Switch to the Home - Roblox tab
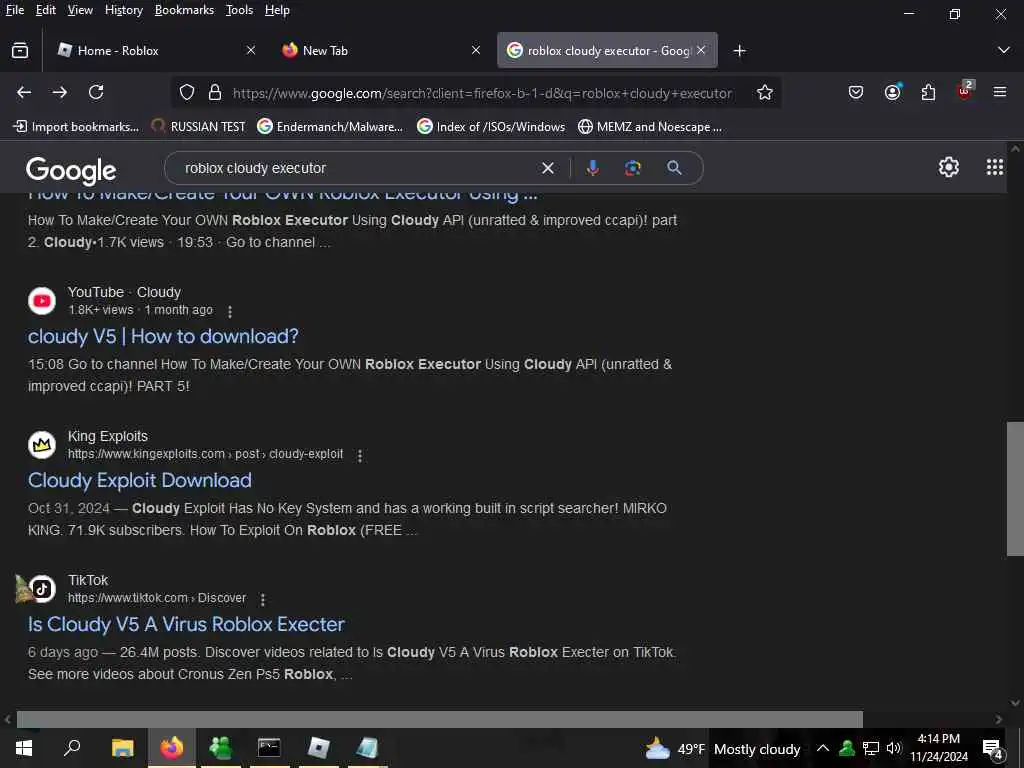The height and width of the screenshot is (768, 1024). point(155,50)
